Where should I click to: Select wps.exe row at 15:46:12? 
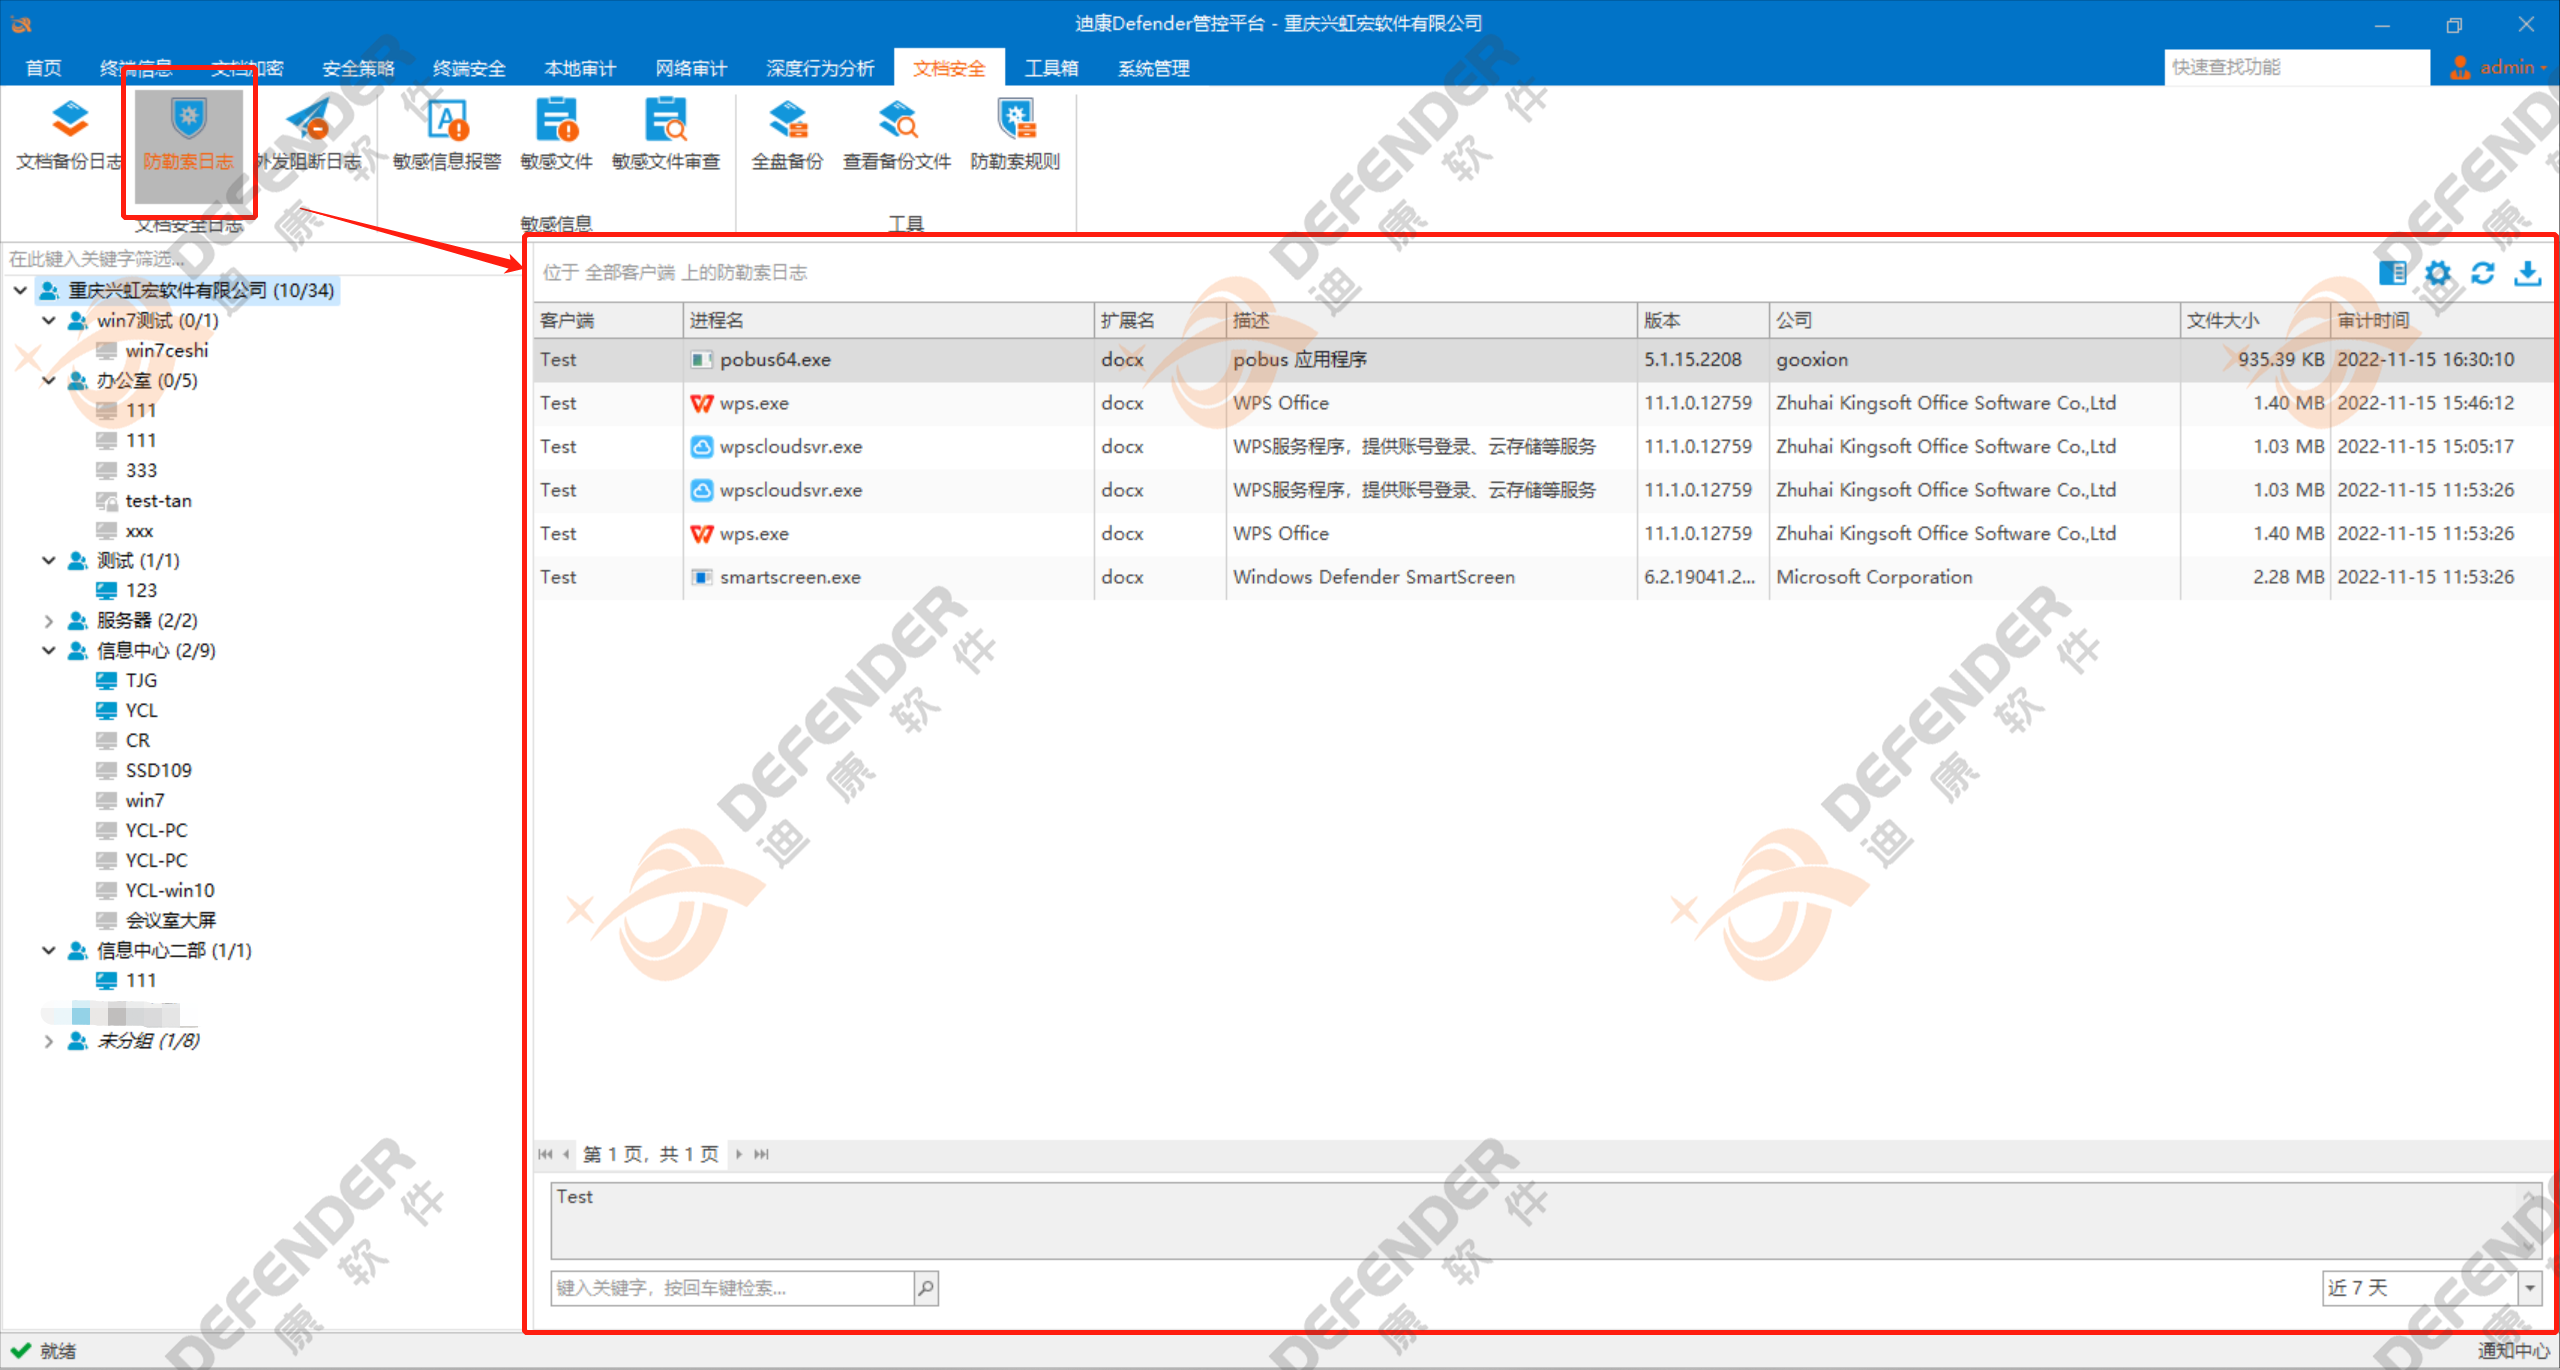1541,403
